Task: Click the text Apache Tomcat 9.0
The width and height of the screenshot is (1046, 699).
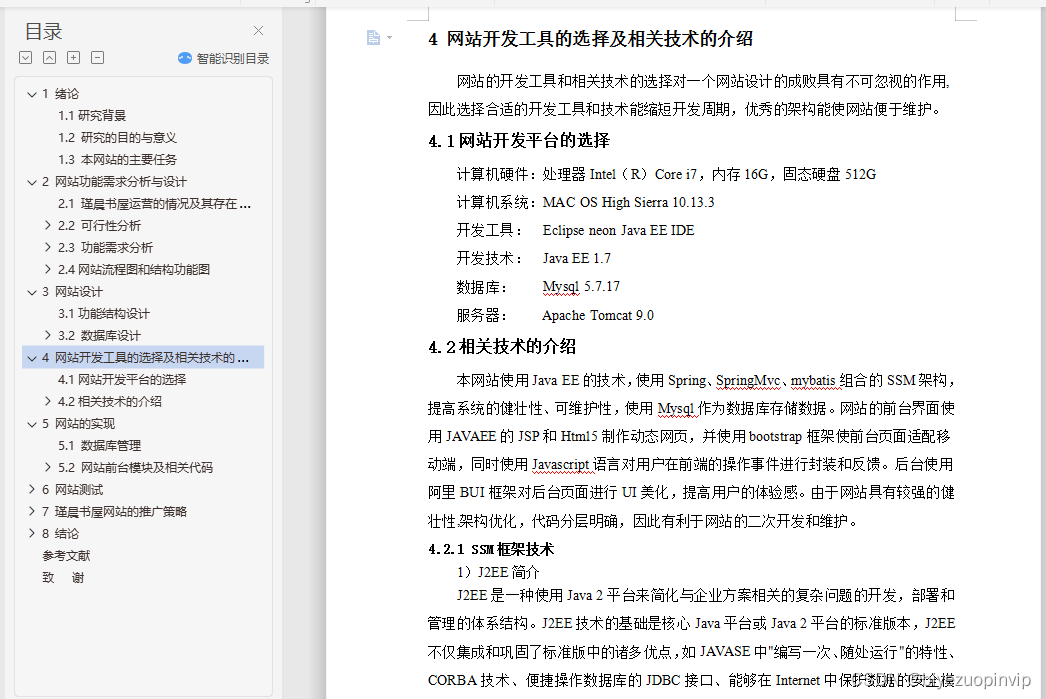Action: point(598,315)
